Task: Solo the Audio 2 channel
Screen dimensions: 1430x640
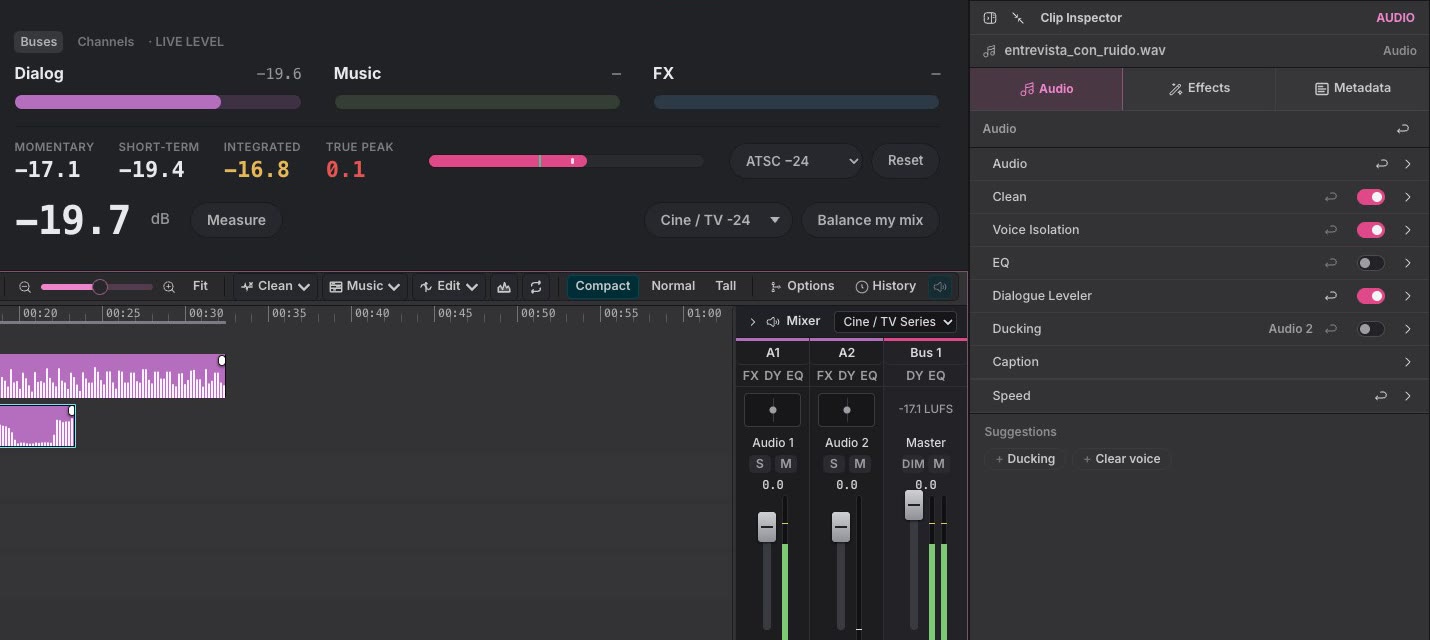Action: tap(834, 464)
